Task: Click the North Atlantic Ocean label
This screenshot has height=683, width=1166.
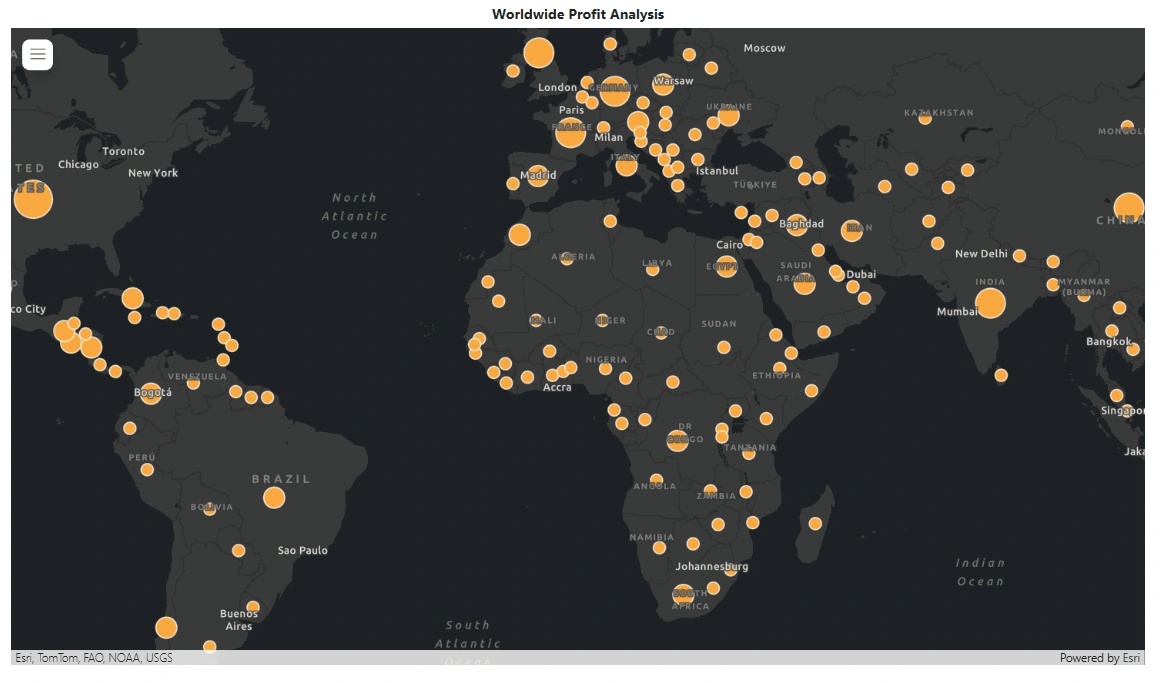Action: 355,217
